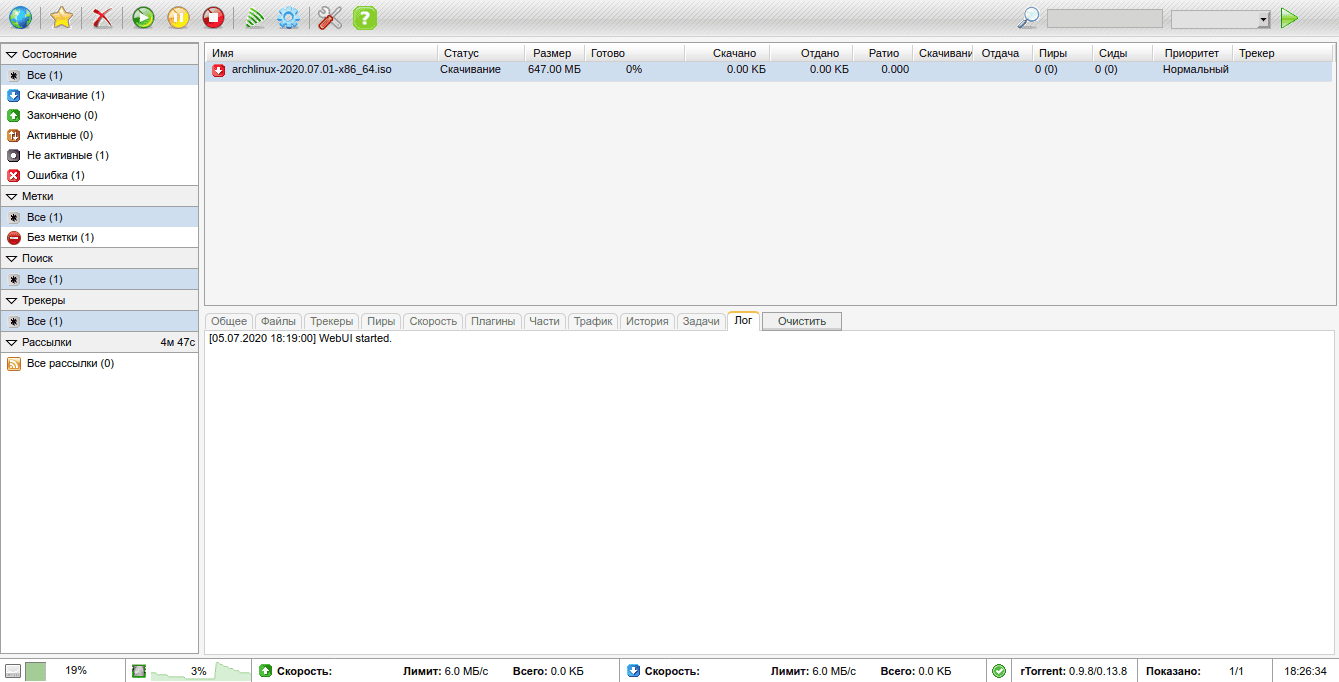The image size is (1339, 682).
Task: Open the RSS manager icon in the toolbar
Action: [255, 17]
